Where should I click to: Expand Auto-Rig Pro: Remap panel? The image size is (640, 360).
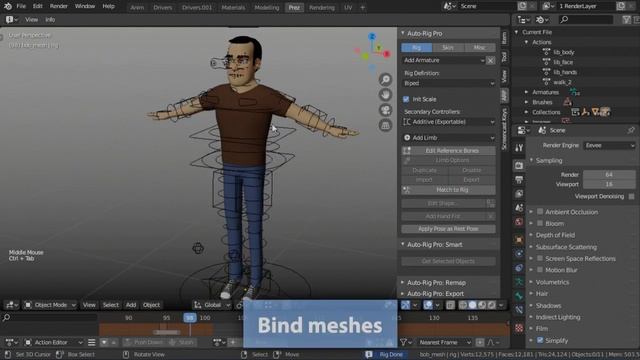[x=436, y=282]
